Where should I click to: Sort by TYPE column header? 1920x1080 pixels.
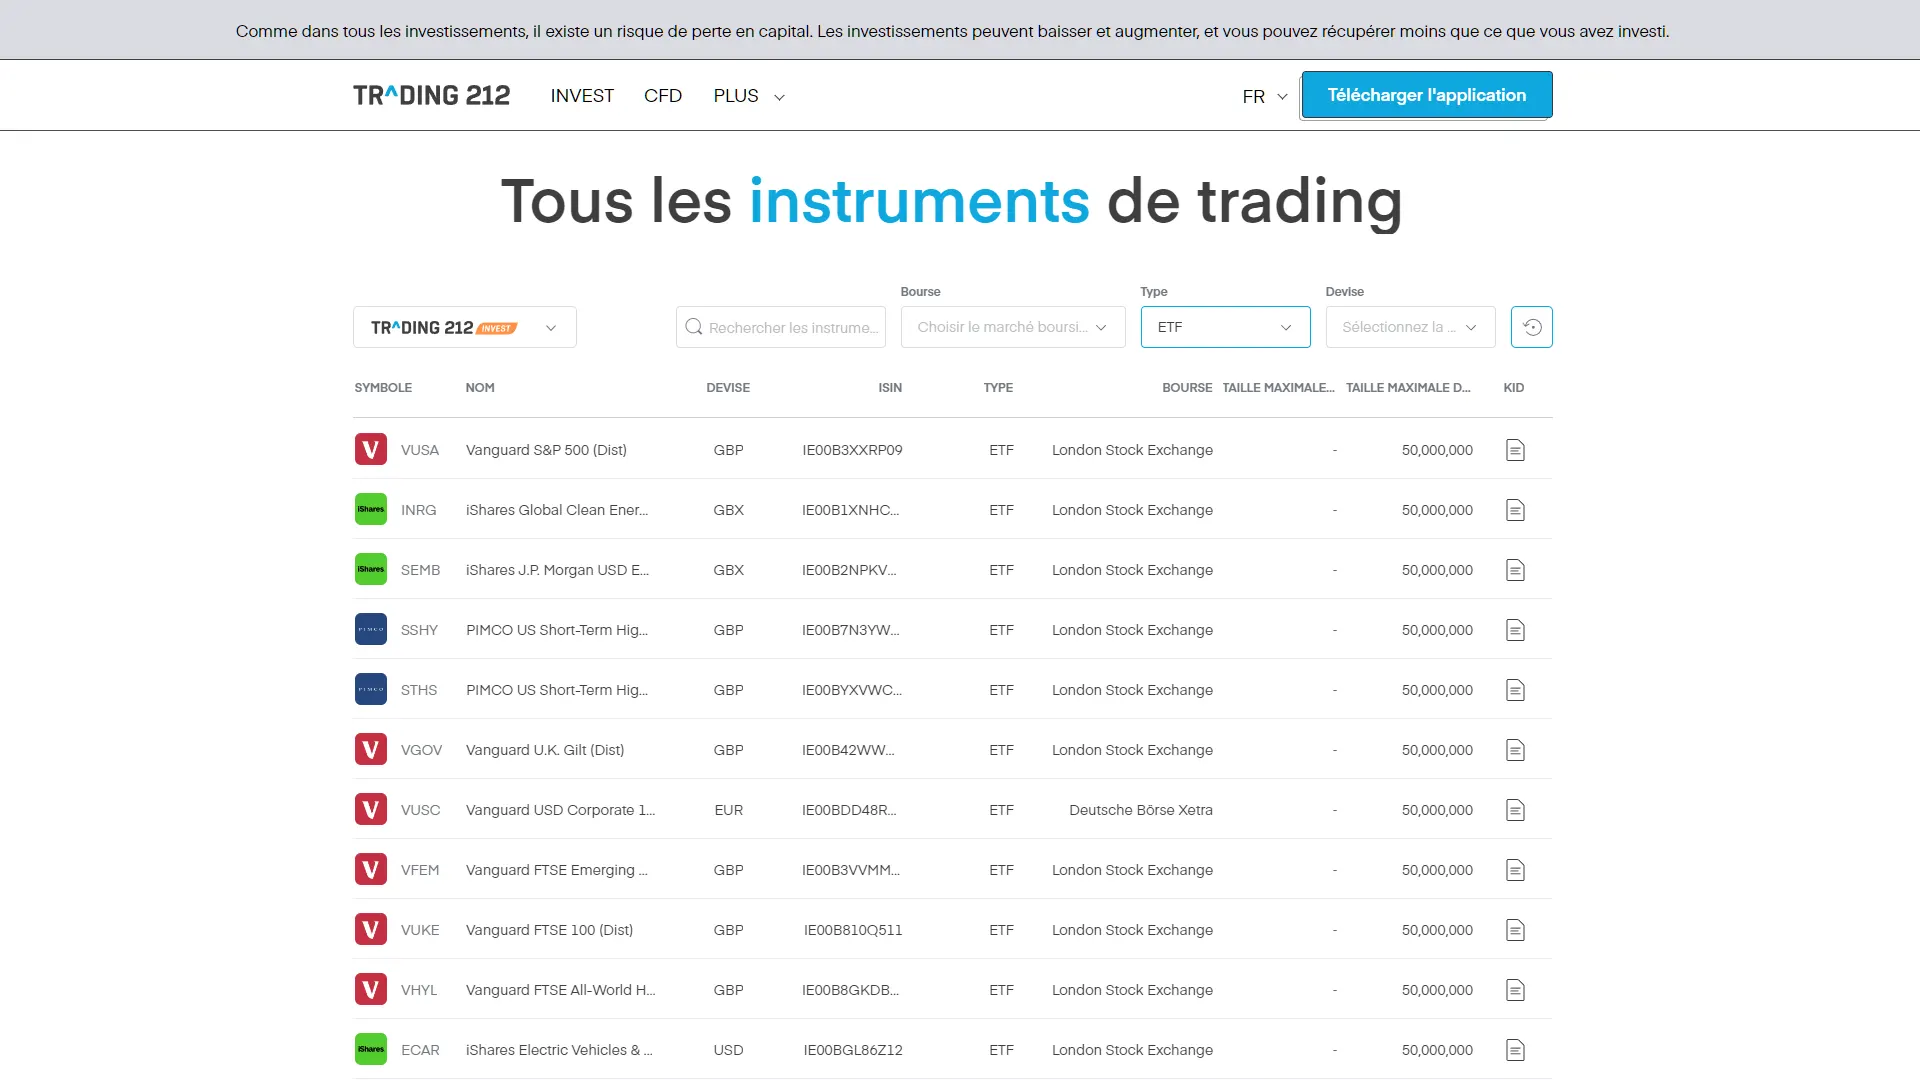998,388
